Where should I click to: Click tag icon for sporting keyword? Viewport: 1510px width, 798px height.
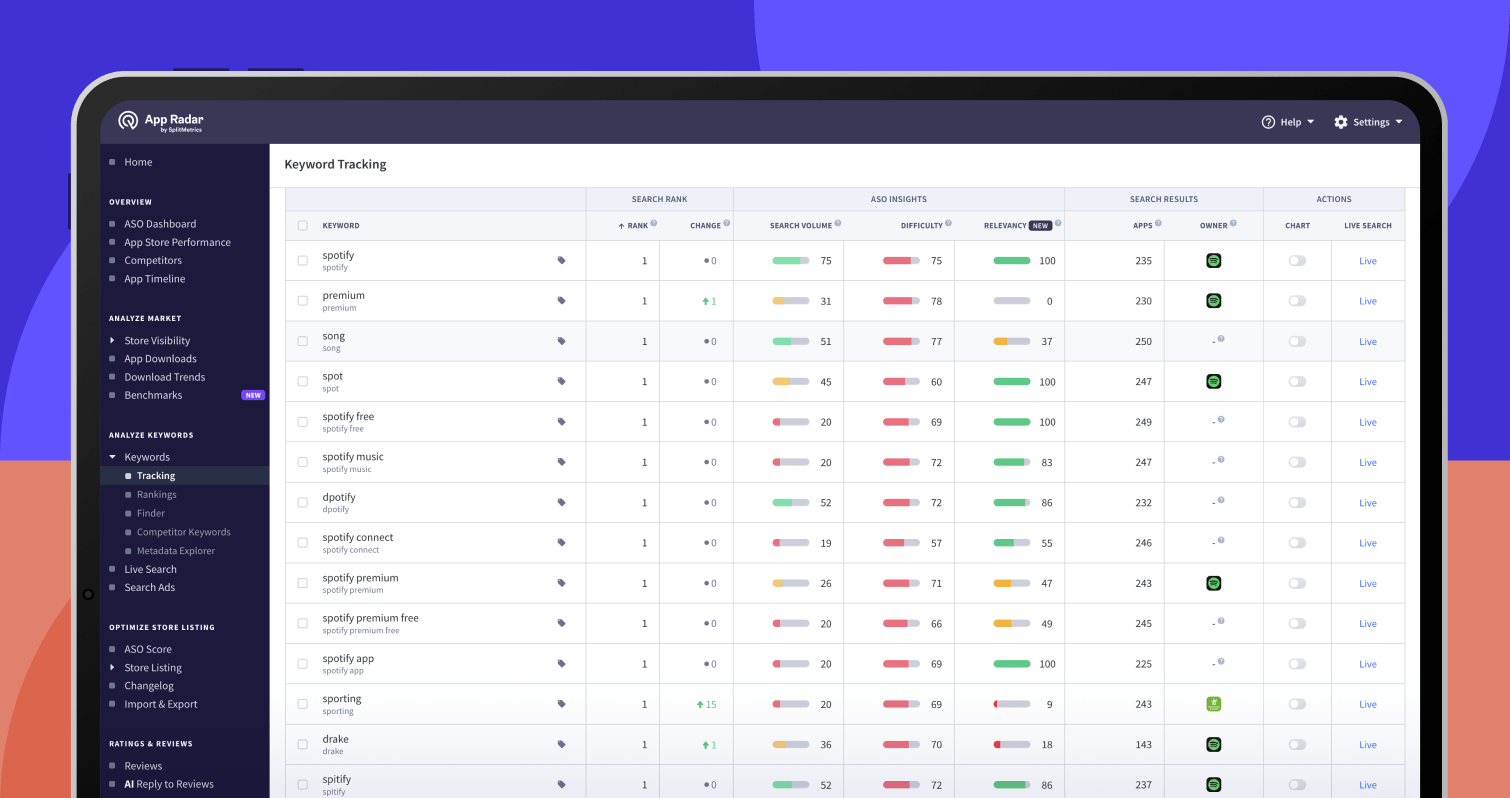tap(561, 704)
